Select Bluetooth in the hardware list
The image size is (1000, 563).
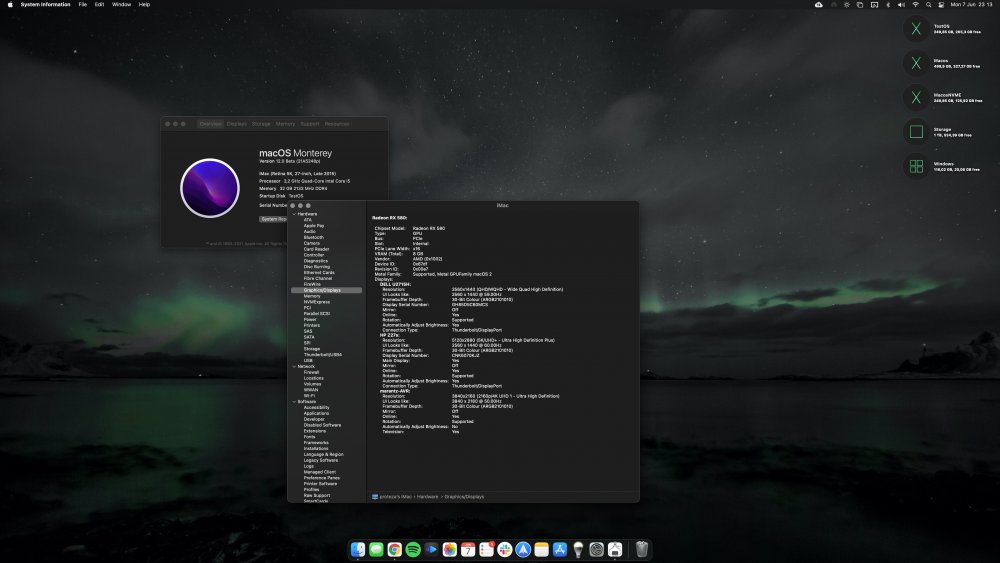click(313, 237)
